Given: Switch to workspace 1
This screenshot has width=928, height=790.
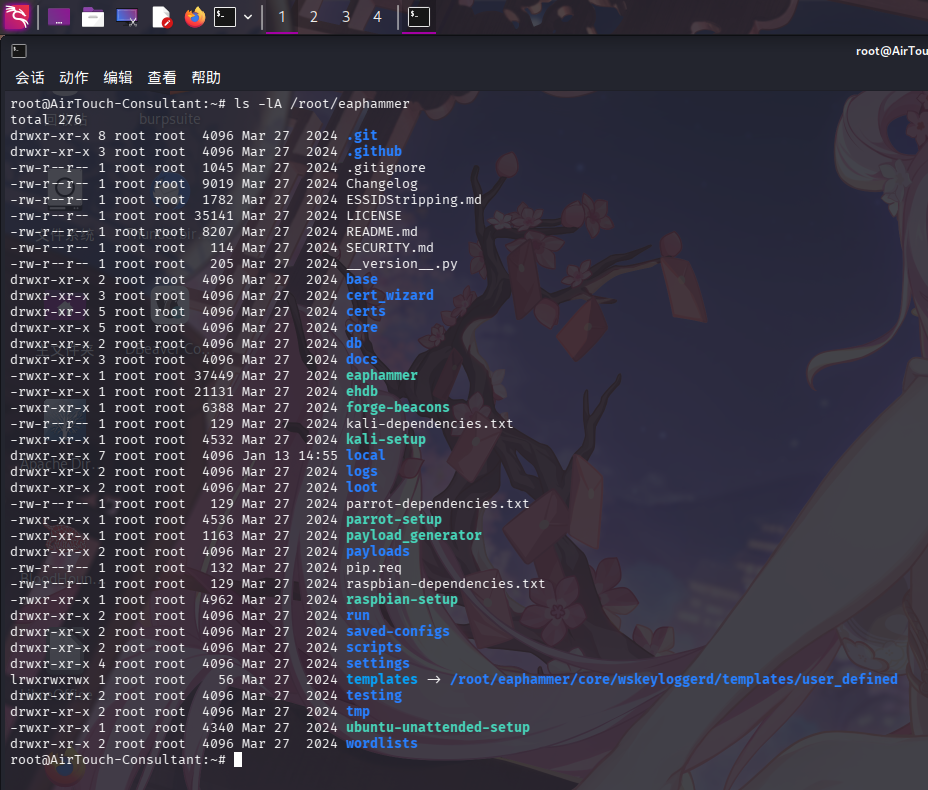Looking at the screenshot, I should pos(281,17).
